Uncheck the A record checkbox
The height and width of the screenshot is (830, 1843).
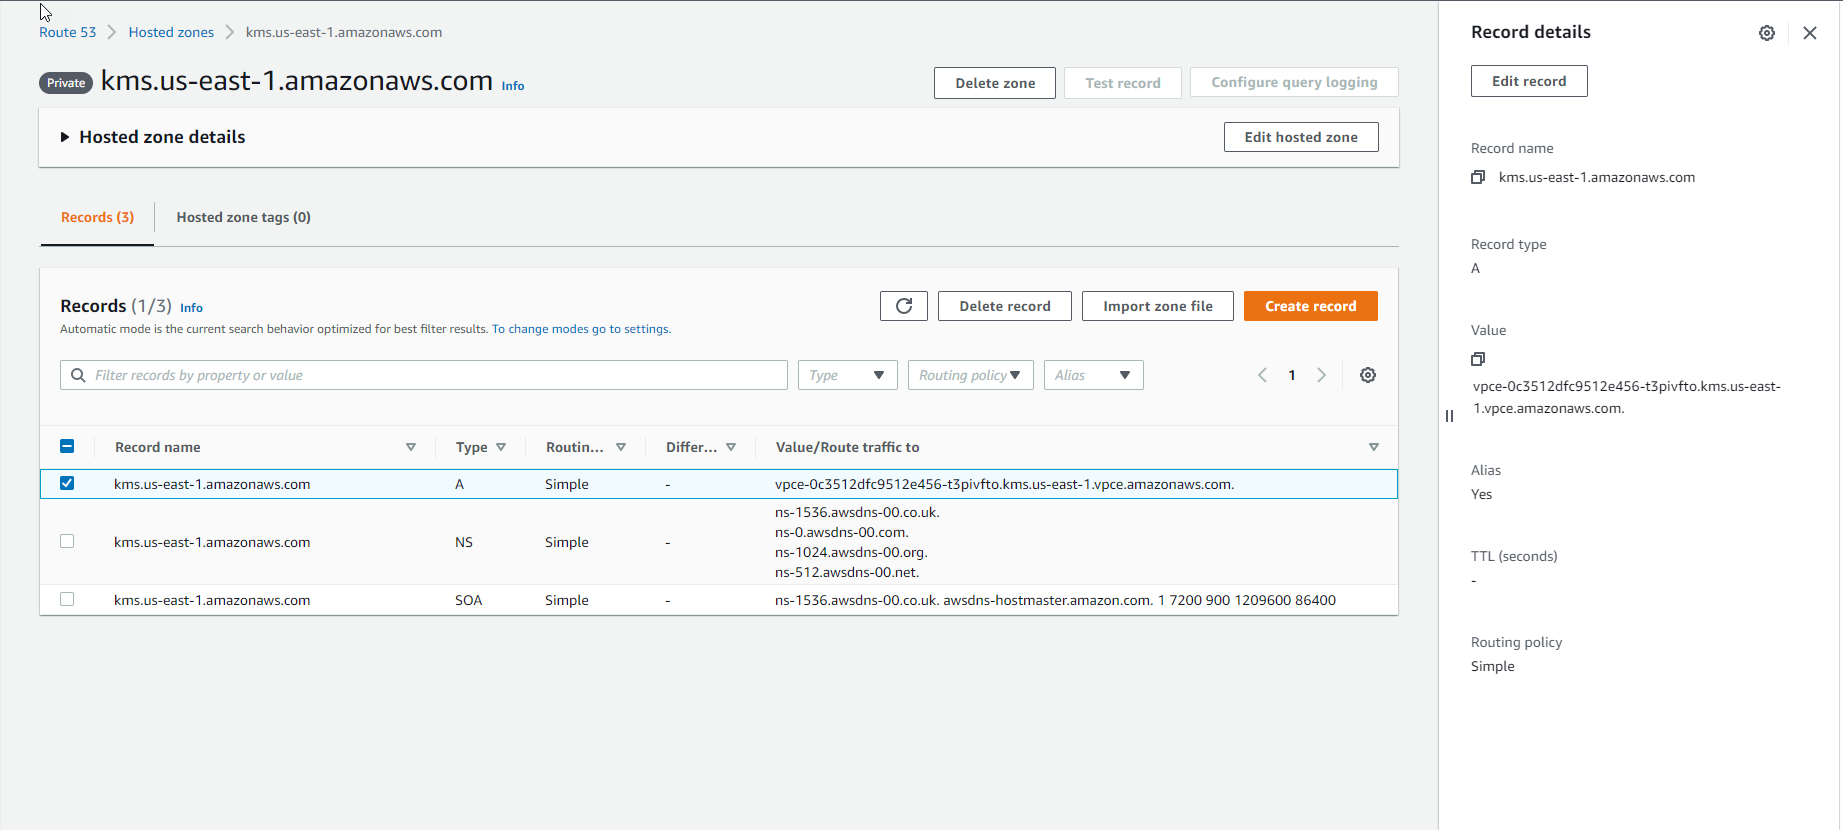[67, 483]
